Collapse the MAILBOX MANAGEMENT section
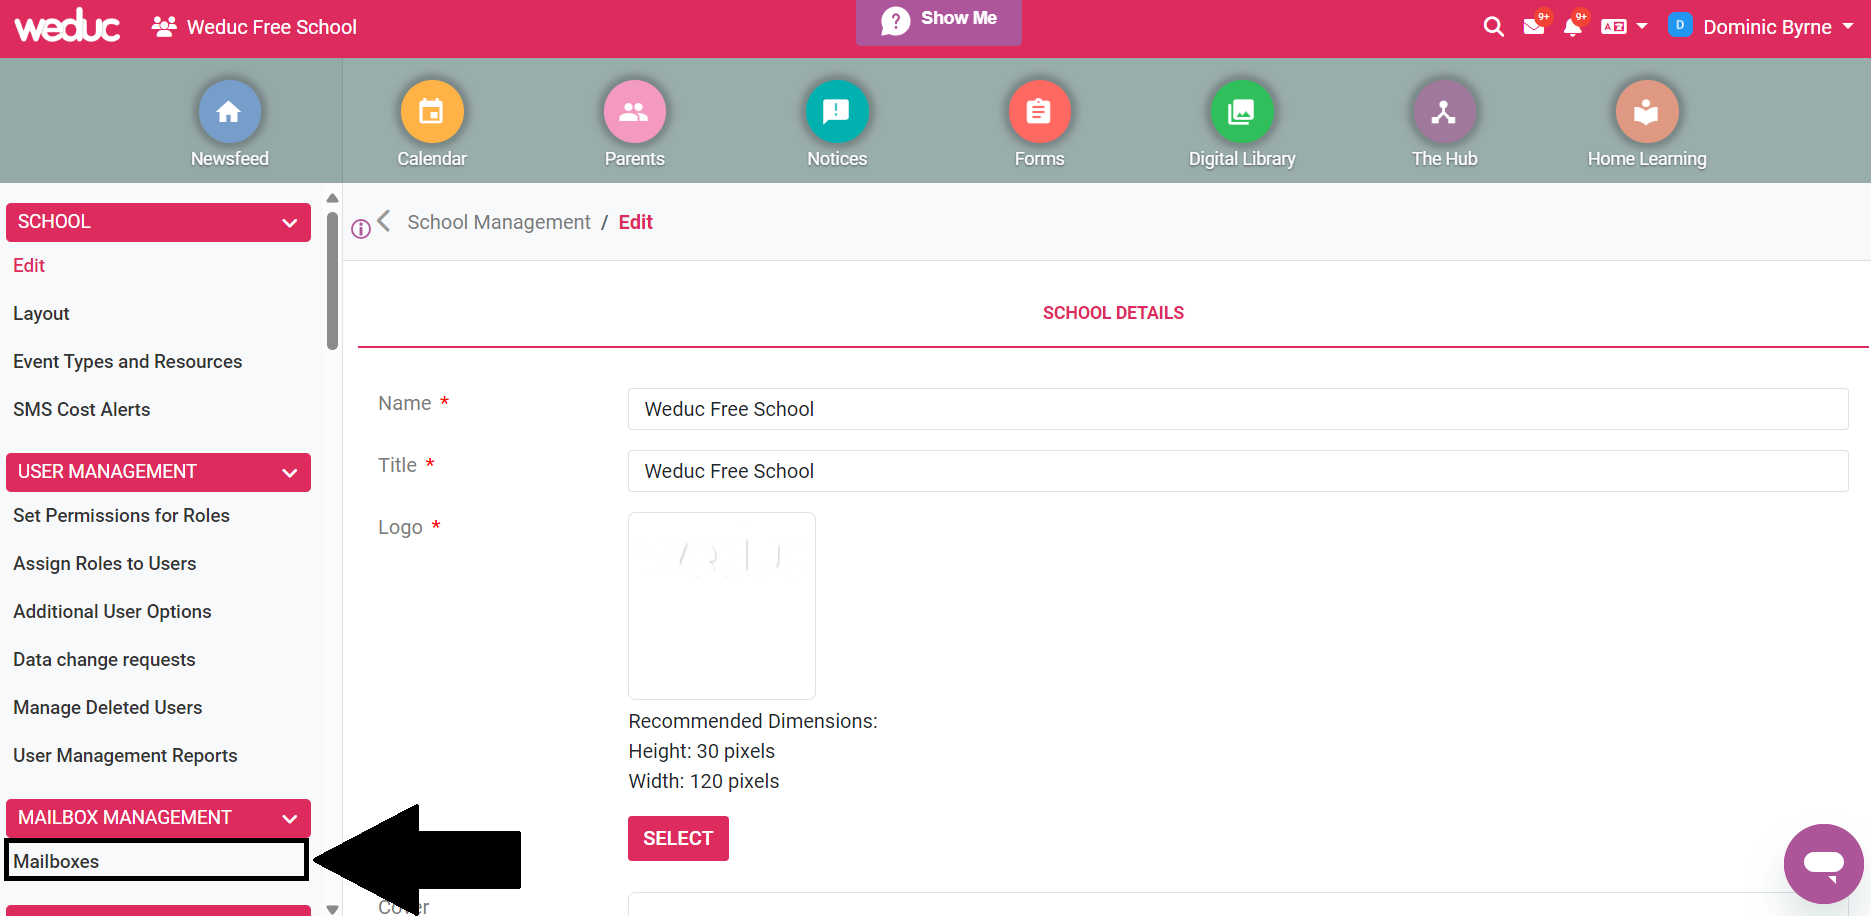Viewport: 1871px width, 916px height. click(x=289, y=818)
